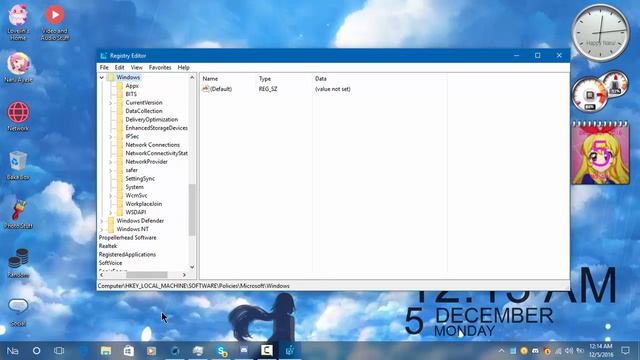
Task: Select the Network Connections key
Action: point(152,145)
